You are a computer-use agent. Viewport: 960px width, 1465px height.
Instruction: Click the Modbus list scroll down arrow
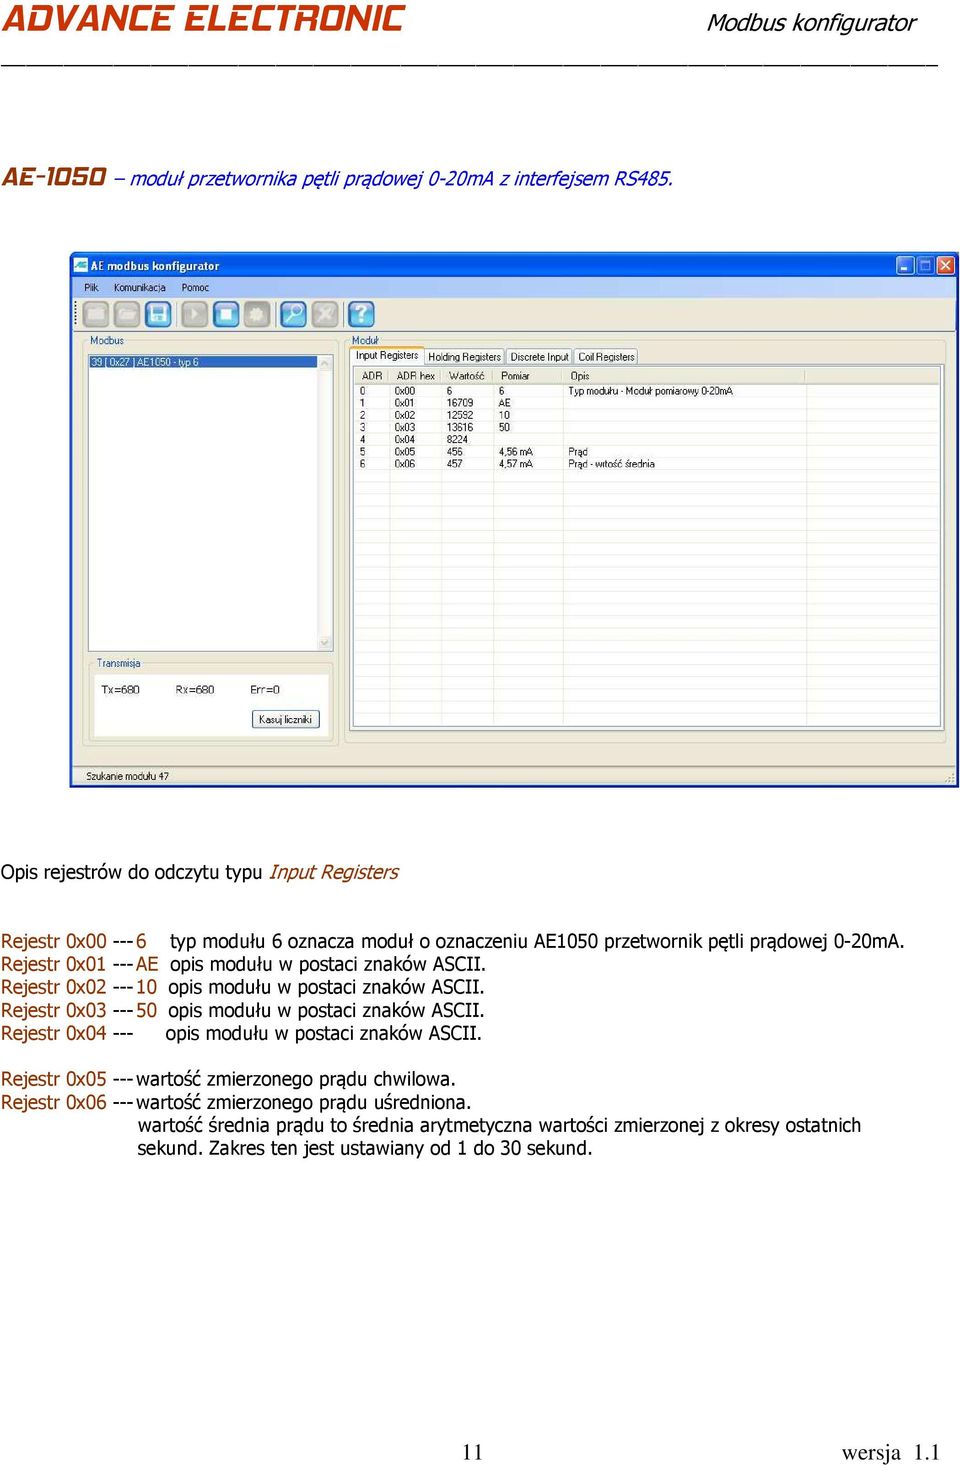click(x=325, y=643)
